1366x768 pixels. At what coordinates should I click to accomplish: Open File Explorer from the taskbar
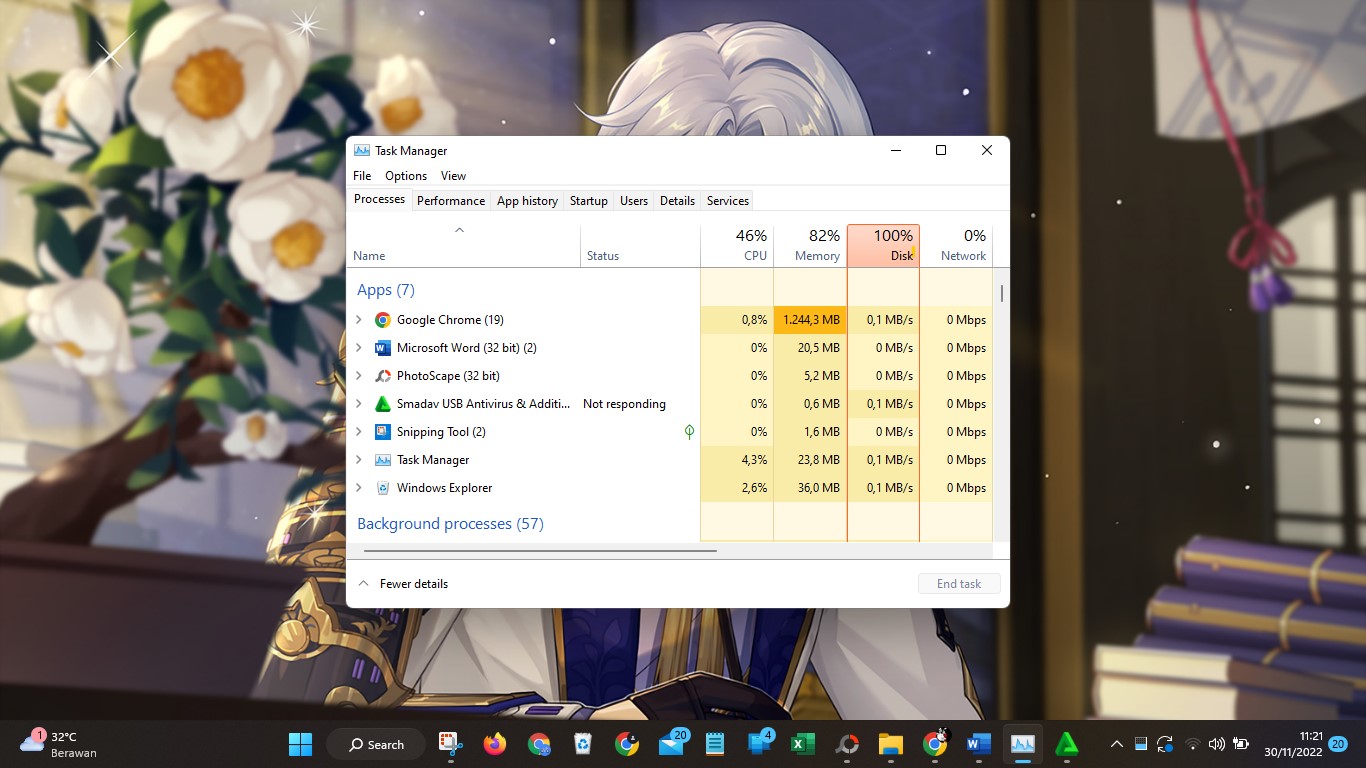coord(891,744)
